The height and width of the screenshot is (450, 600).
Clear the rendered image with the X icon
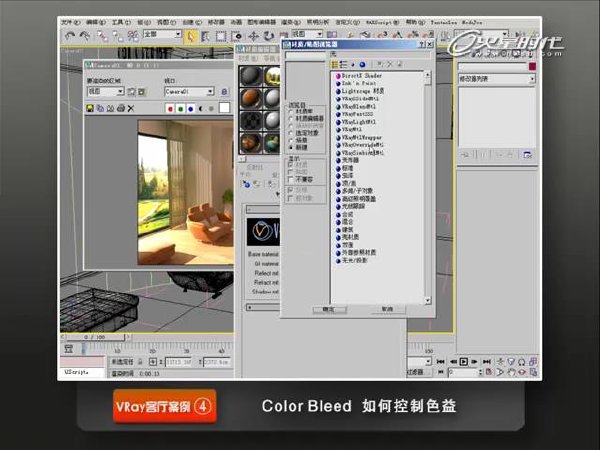[x=131, y=108]
